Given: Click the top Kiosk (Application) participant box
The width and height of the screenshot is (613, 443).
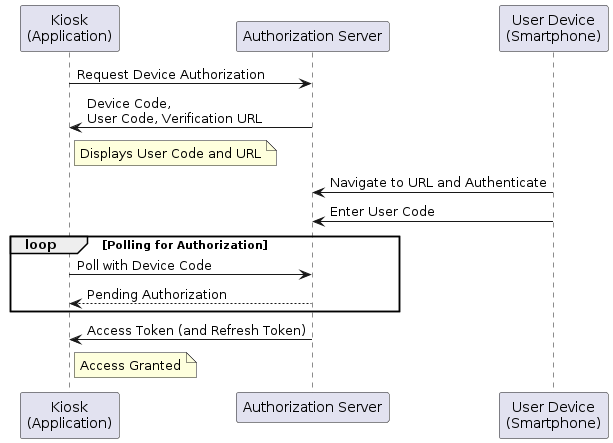Looking at the screenshot, I should click(70, 28).
